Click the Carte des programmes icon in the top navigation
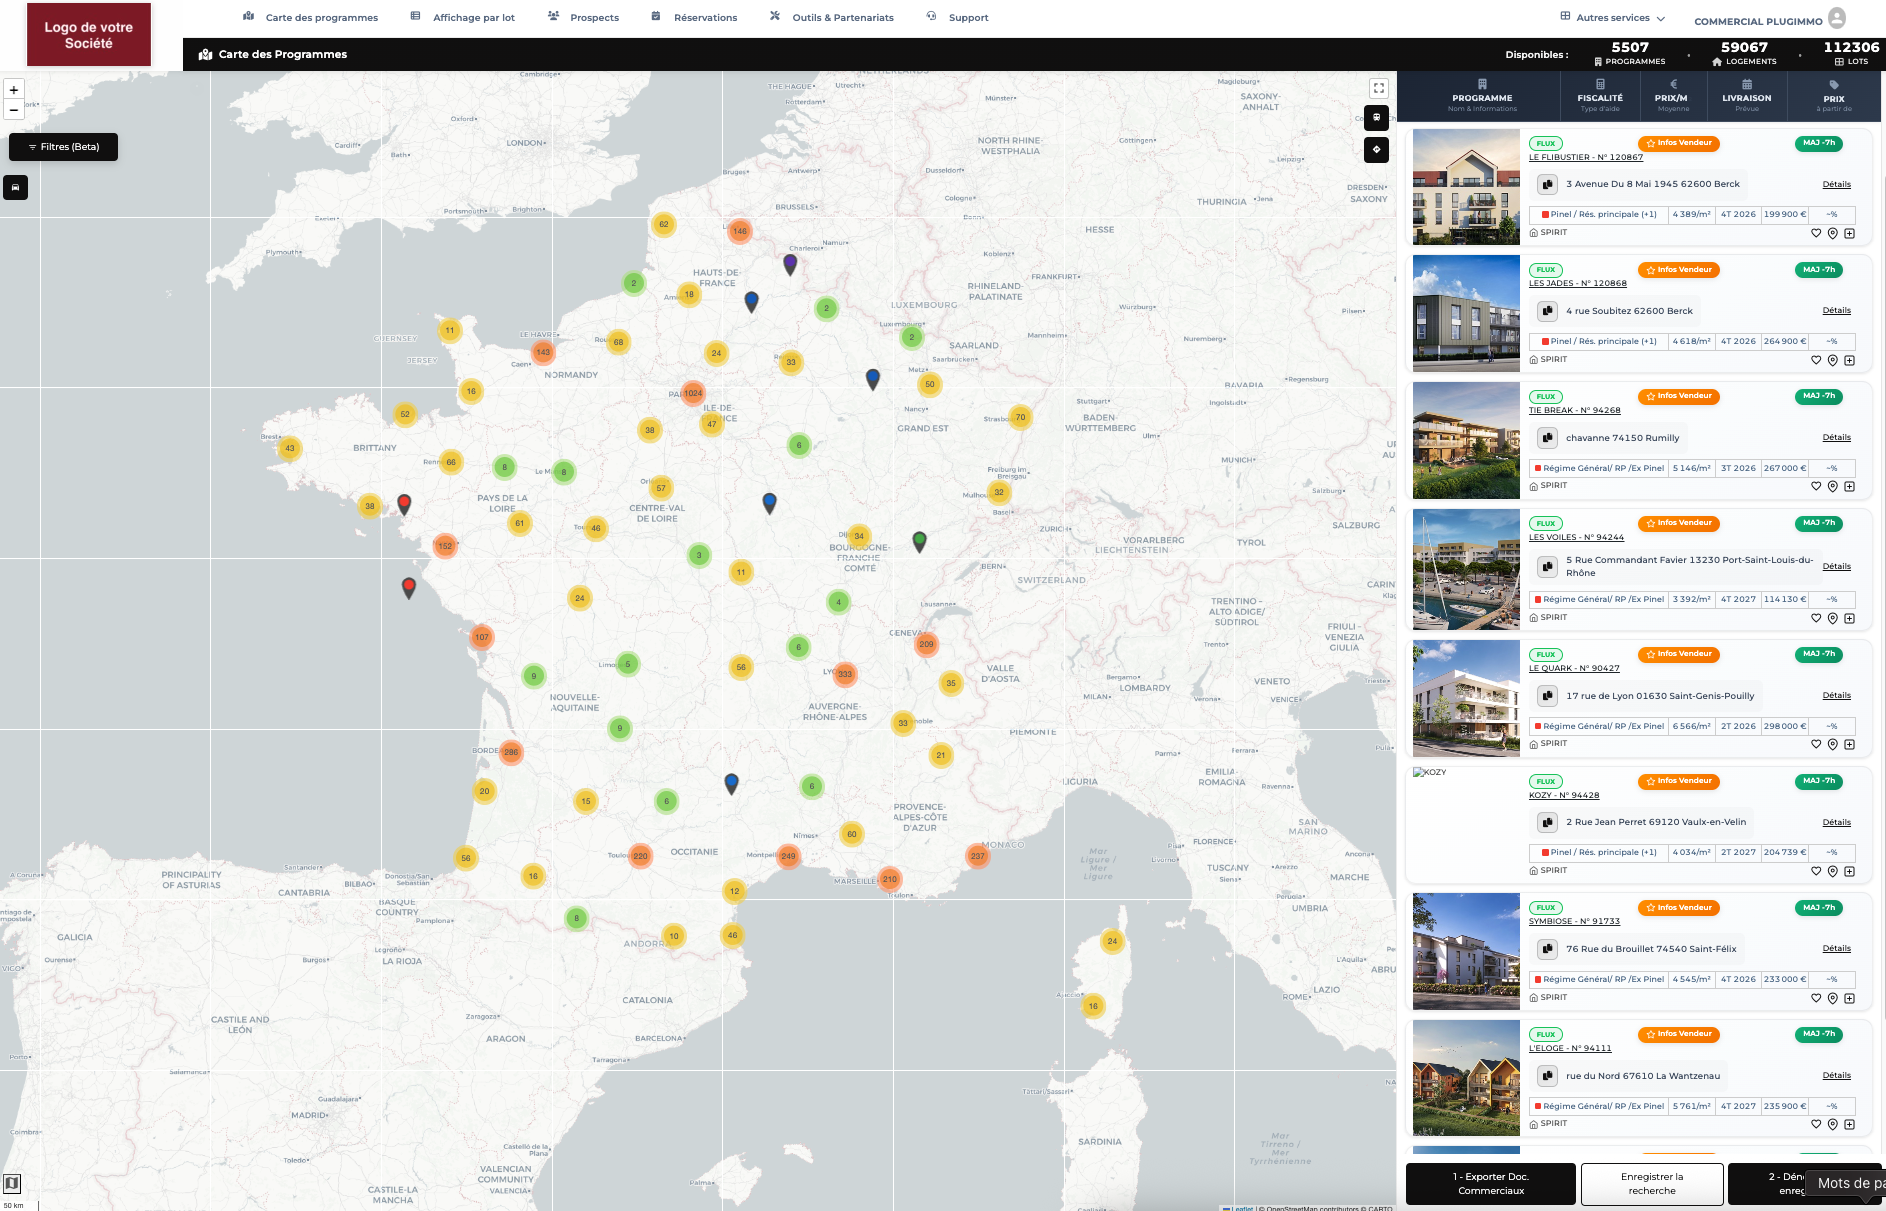Screen dimensions: 1886x1211 [247, 16]
